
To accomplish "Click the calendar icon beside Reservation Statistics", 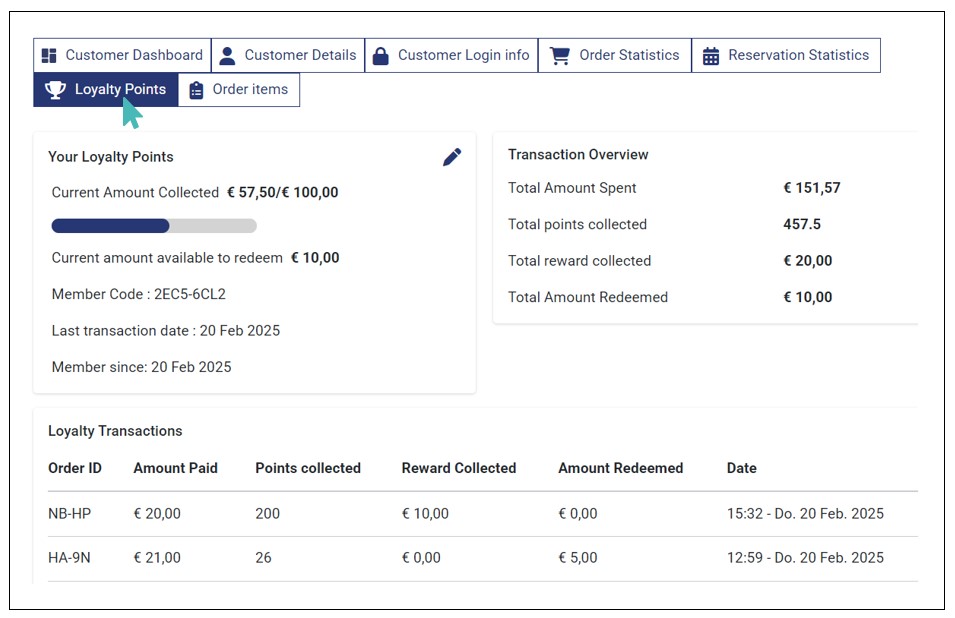I will tap(711, 55).
